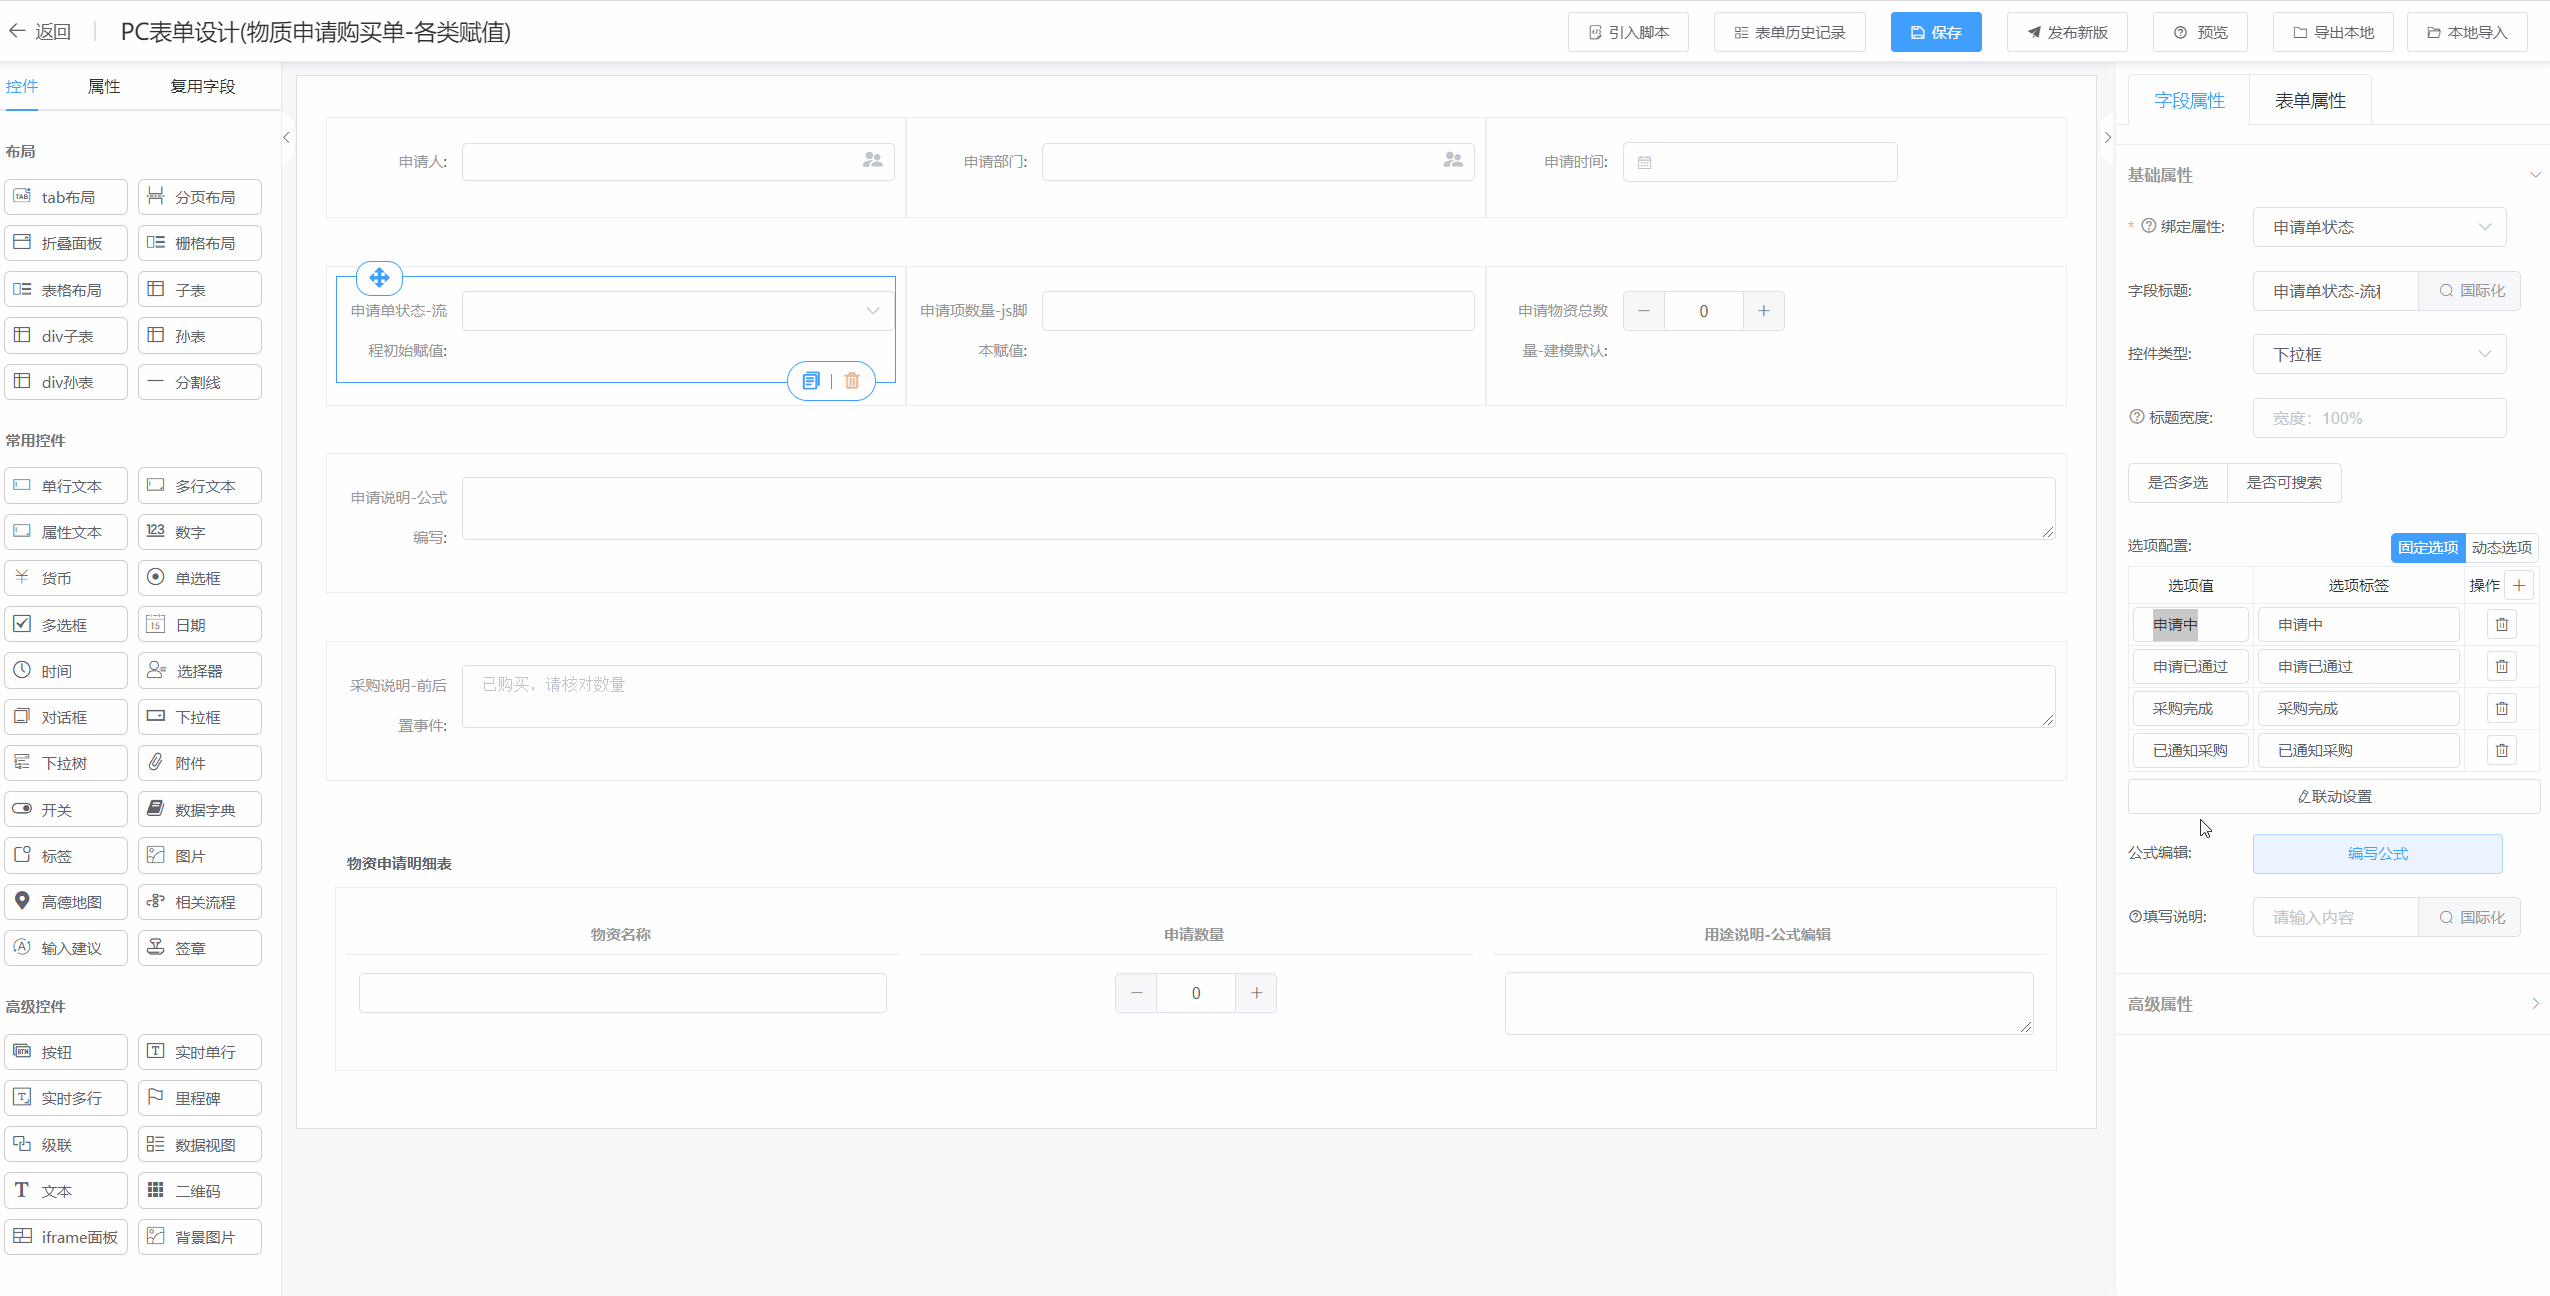2550x1296 pixels.
Task: Delete the 采购完成 option row
Action: [x=2501, y=709]
